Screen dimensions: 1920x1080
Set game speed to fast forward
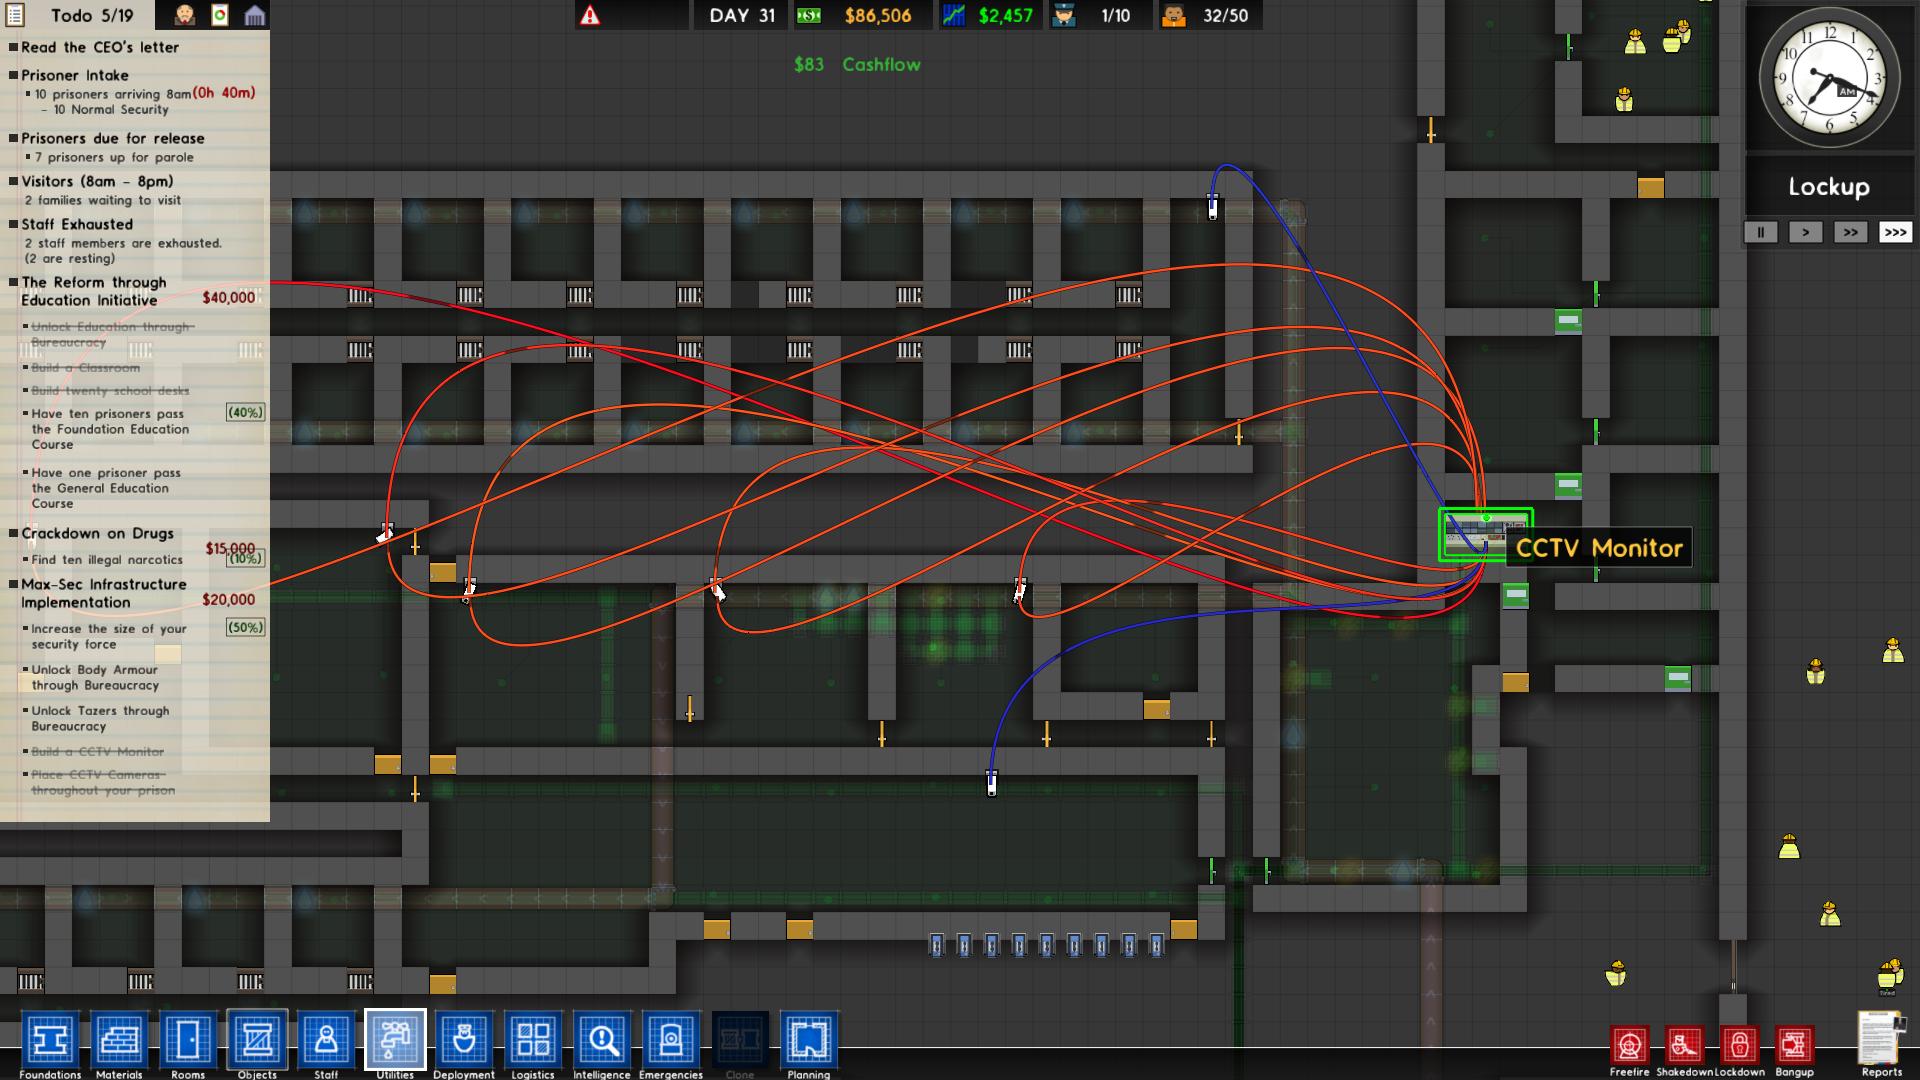click(1850, 232)
